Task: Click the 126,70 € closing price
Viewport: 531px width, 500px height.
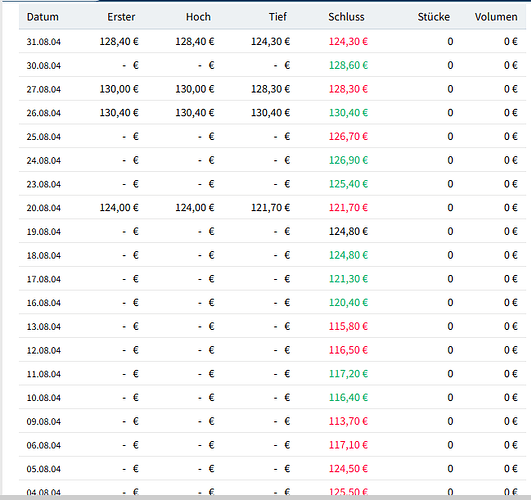Action: (x=348, y=137)
